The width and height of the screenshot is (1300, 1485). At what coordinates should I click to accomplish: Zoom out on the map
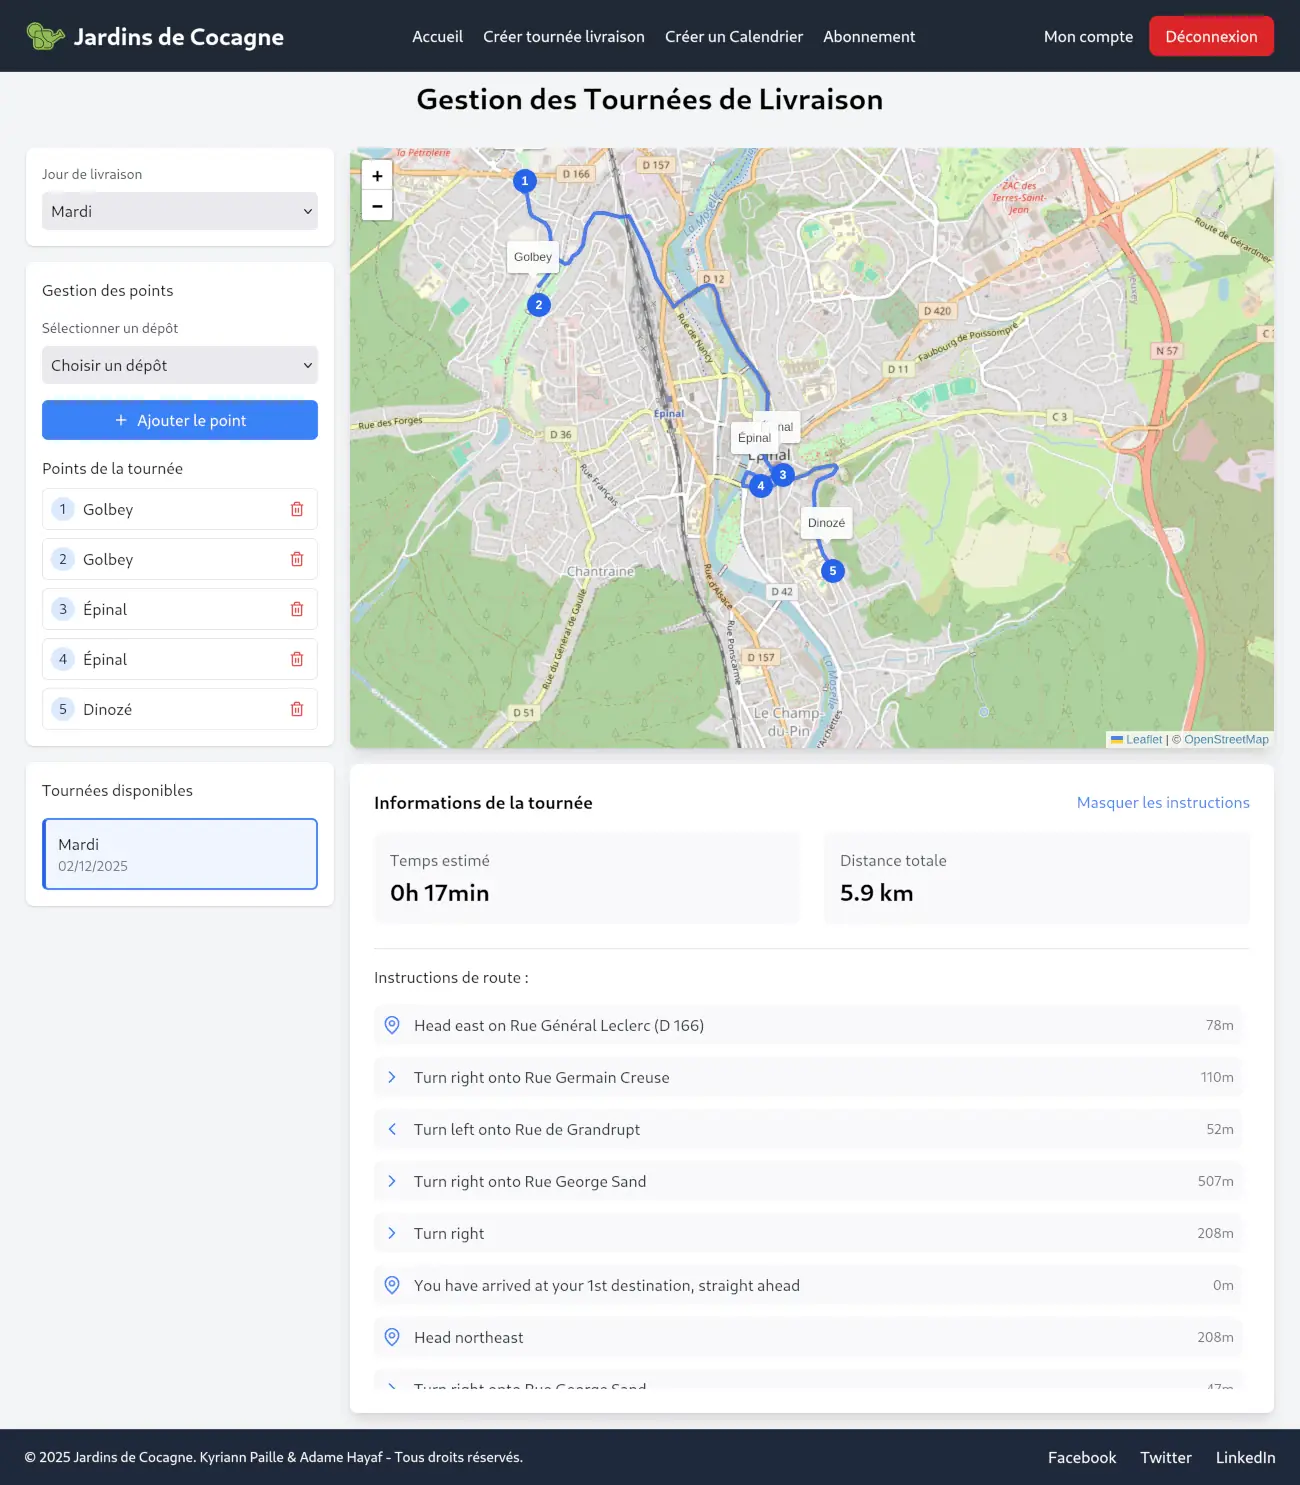tap(377, 205)
